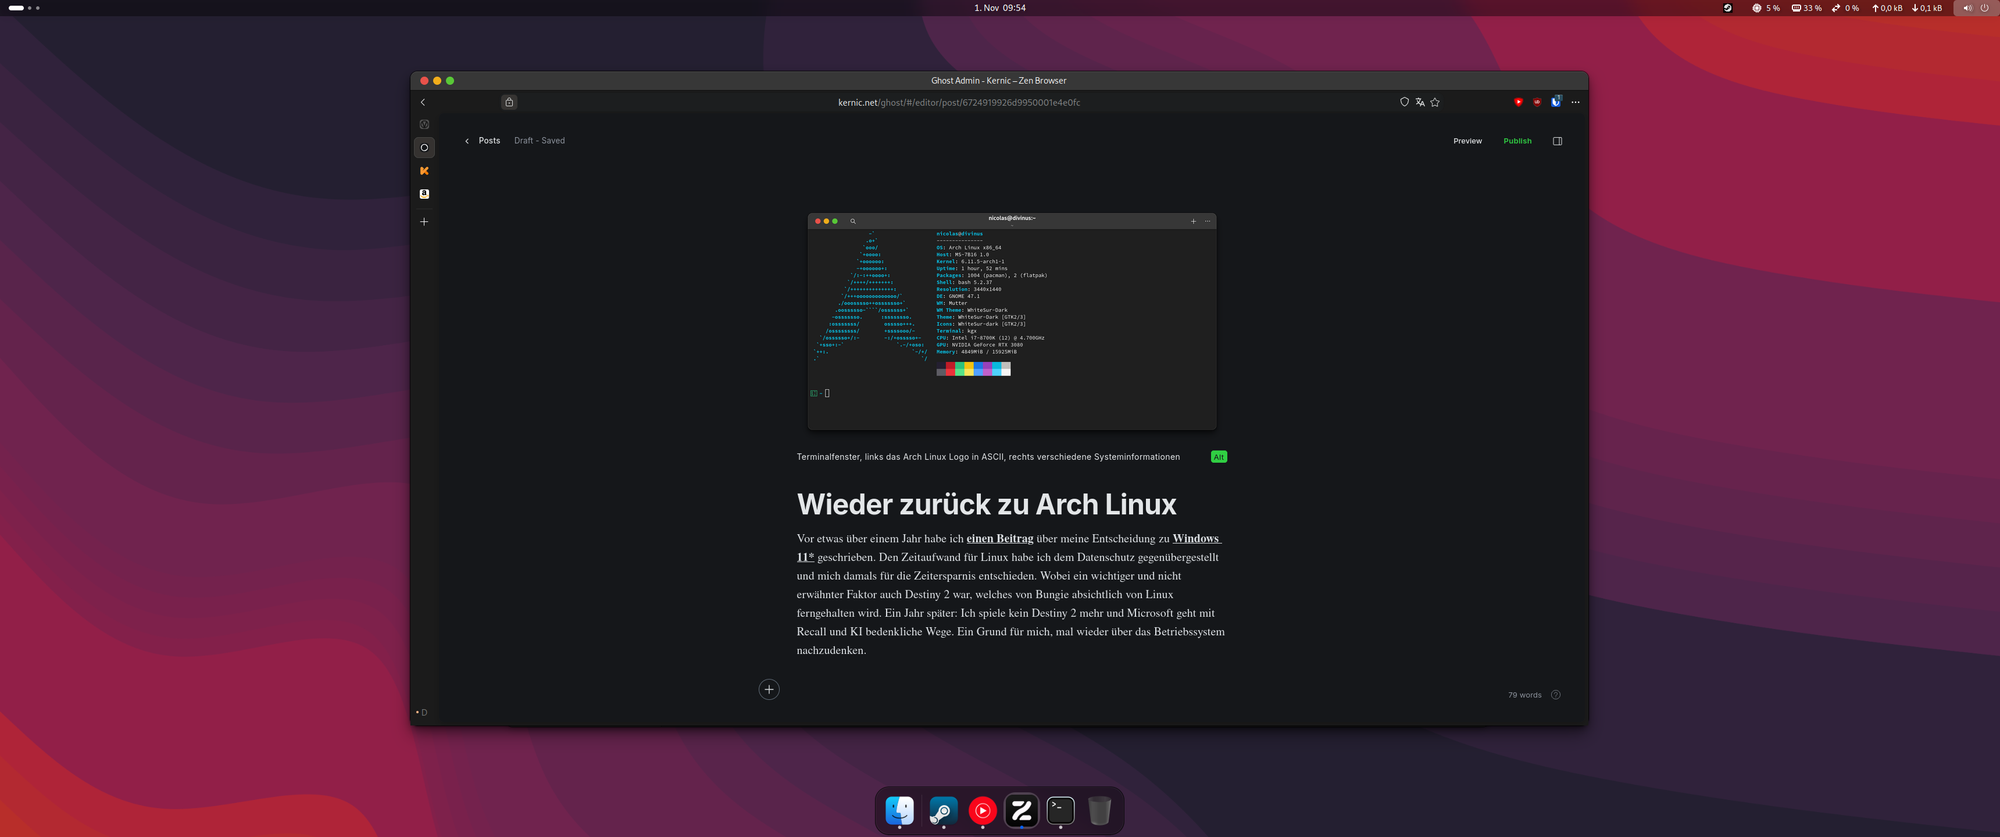Open the power icon in top bar
This screenshot has height=837, width=2000.
(x=1985, y=8)
